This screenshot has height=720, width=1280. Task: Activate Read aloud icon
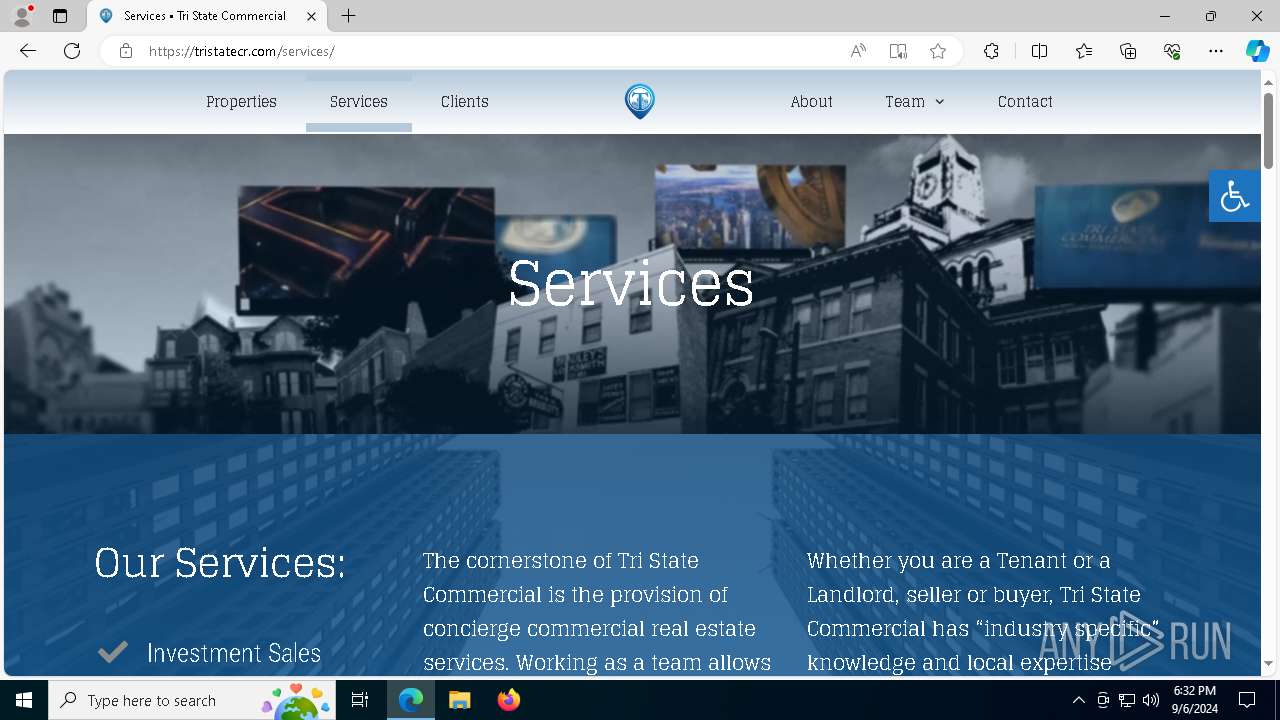coord(858,51)
